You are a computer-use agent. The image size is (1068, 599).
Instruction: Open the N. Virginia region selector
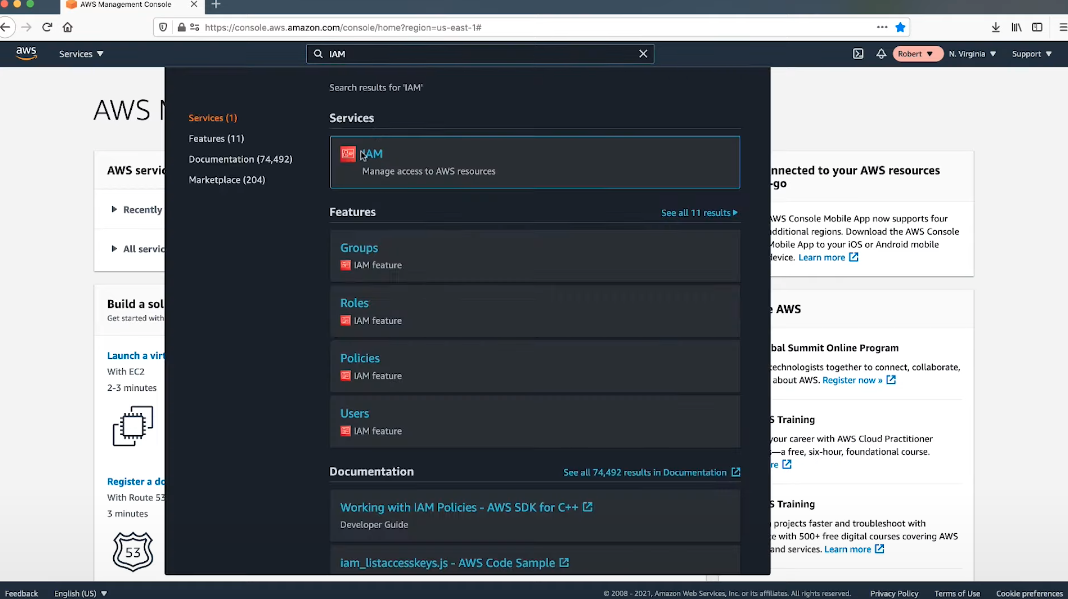coord(972,54)
